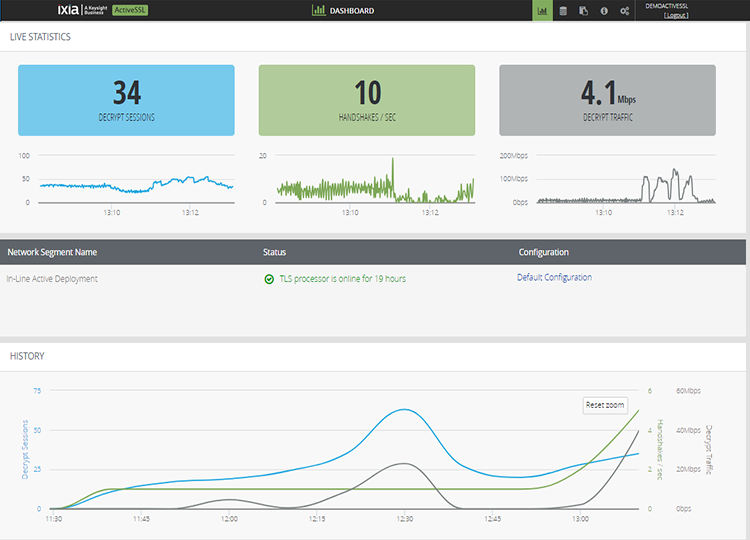Click the Network Segment Name column header
The image size is (750, 540).
coord(52,252)
